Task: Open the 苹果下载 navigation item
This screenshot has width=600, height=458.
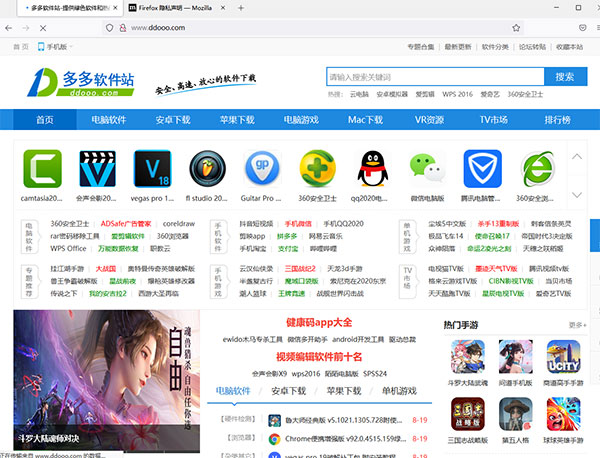Action: pyautogui.click(x=237, y=120)
